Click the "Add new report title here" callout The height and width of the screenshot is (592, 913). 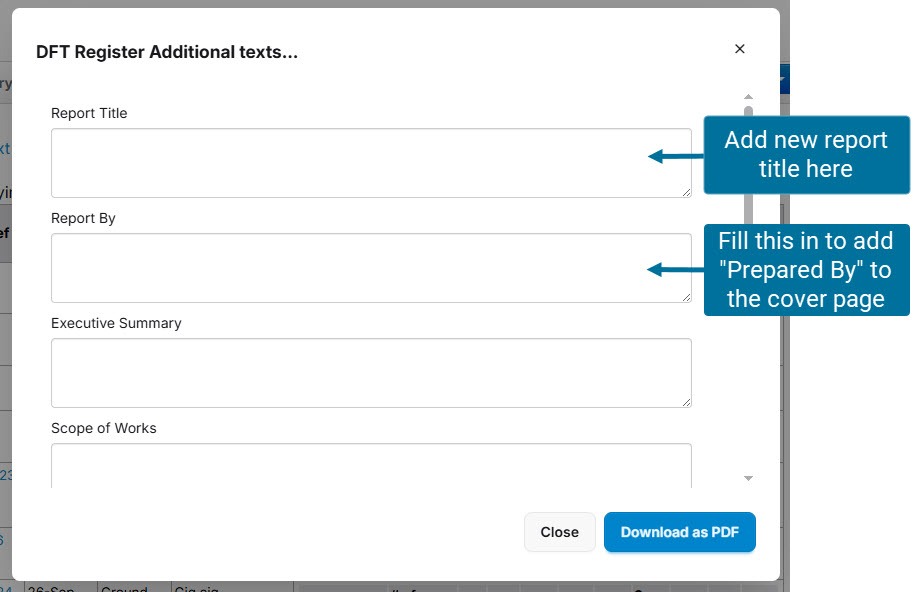coord(806,155)
